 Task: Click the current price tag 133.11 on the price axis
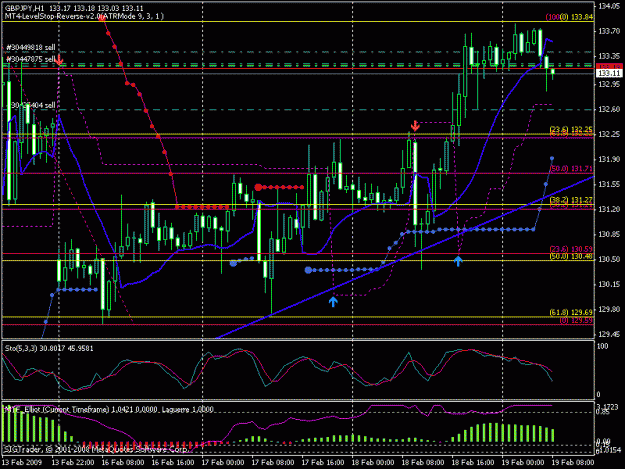click(x=609, y=73)
